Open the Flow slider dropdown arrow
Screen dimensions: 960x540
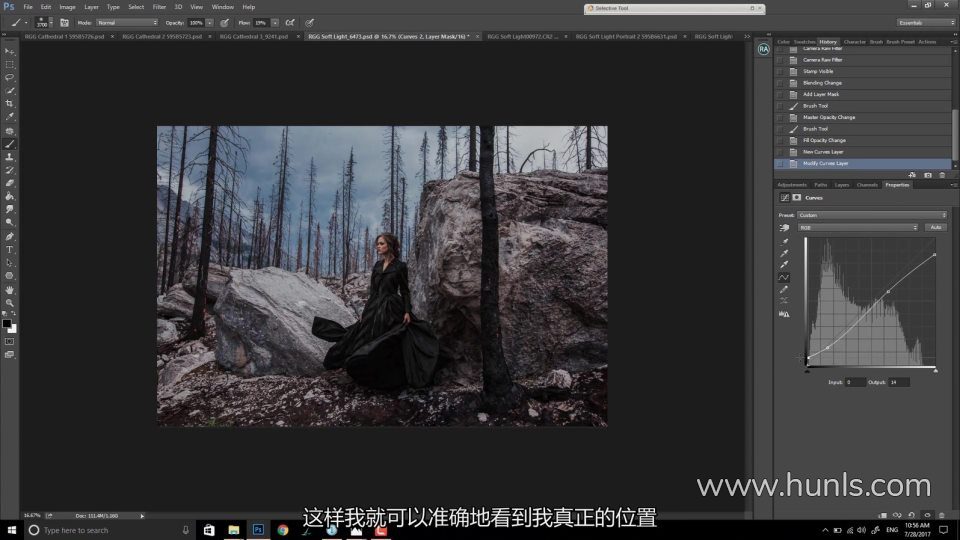(x=275, y=23)
